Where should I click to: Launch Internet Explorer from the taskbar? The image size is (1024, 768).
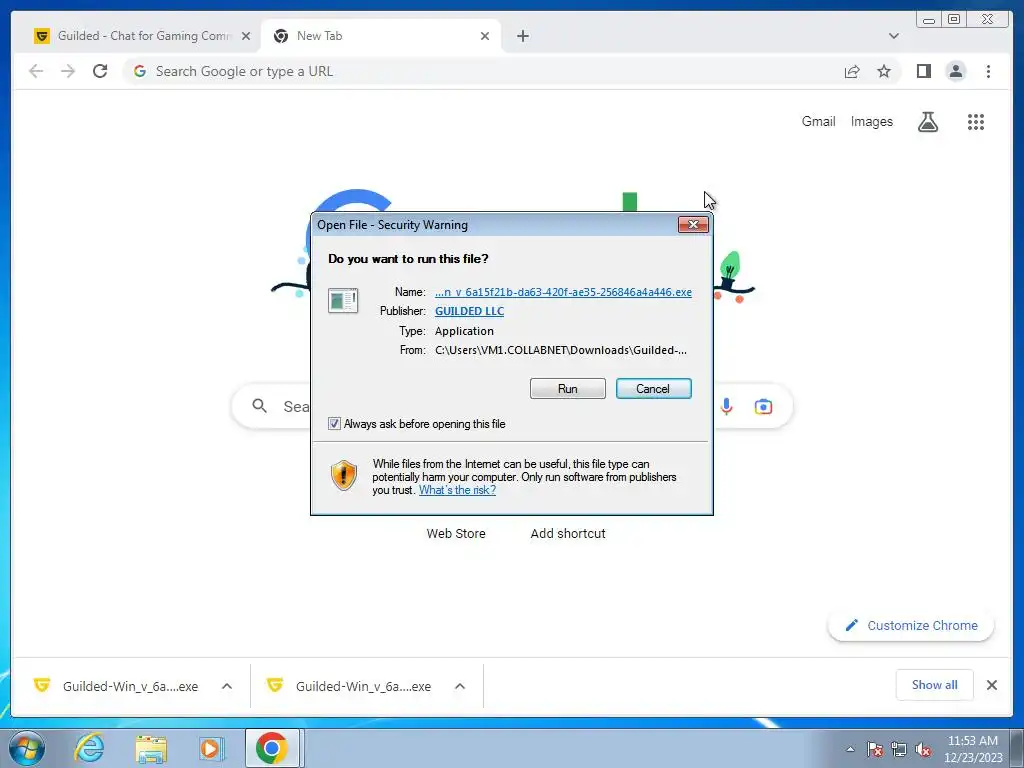[x=89, y=748]
